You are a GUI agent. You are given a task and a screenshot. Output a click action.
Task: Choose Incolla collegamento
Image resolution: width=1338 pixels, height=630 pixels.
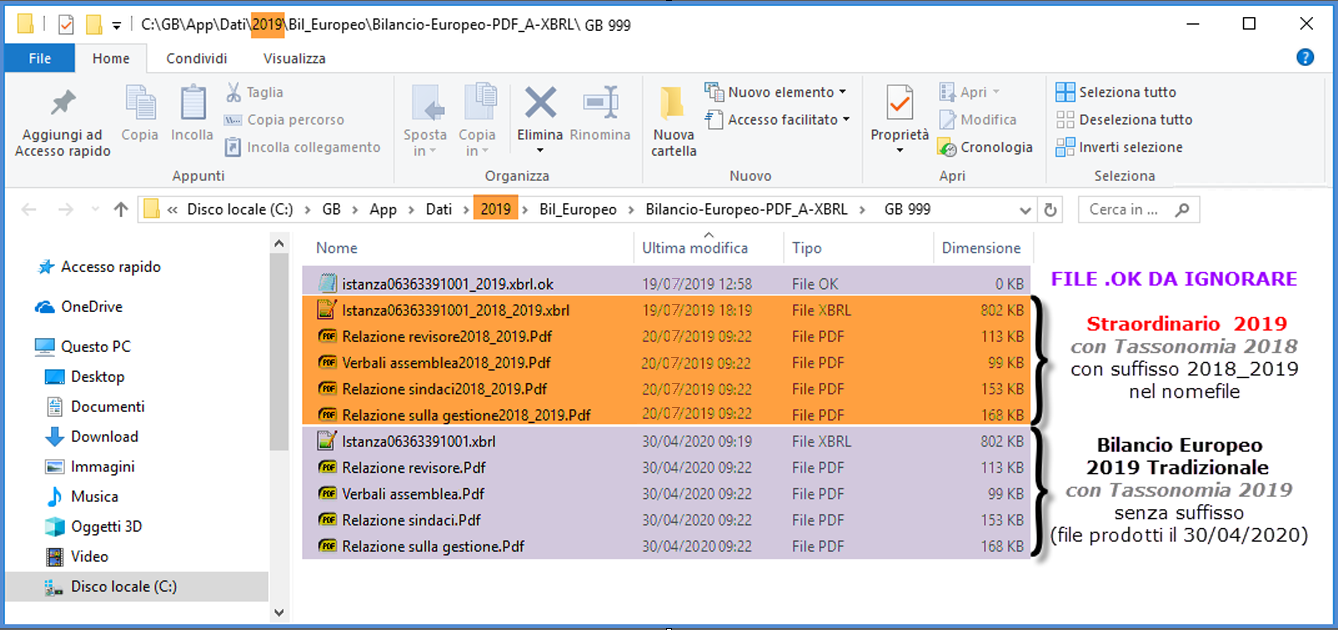[x=302, y=147]
